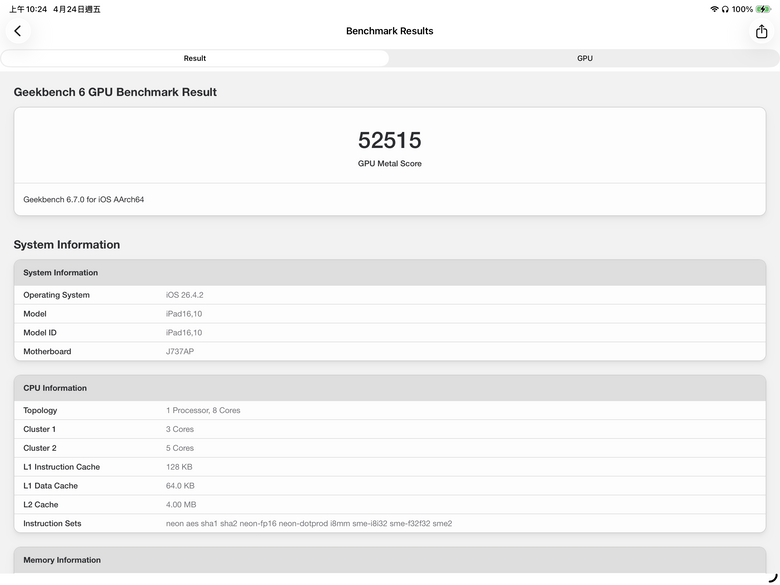
Task: Select the Instruction Sets row label
Action: (52, 524)
